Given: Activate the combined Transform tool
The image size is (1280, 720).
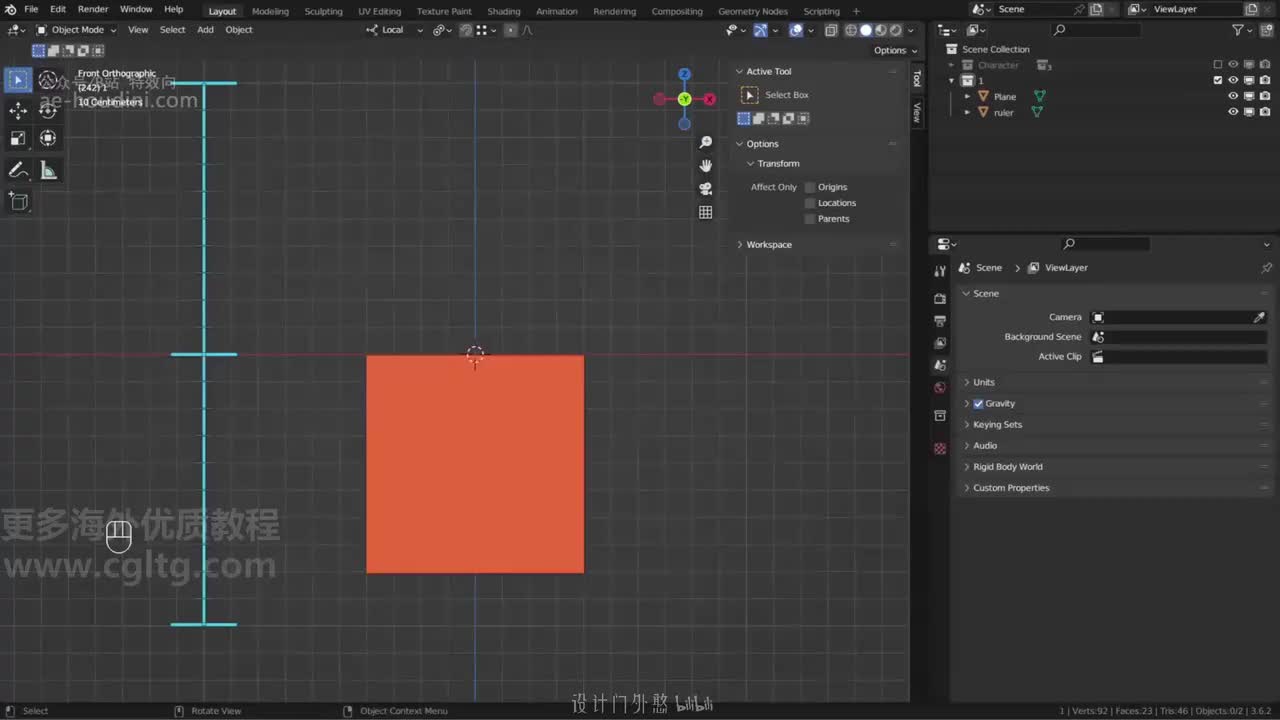Looking at the screenshot, I should point(48,138).
